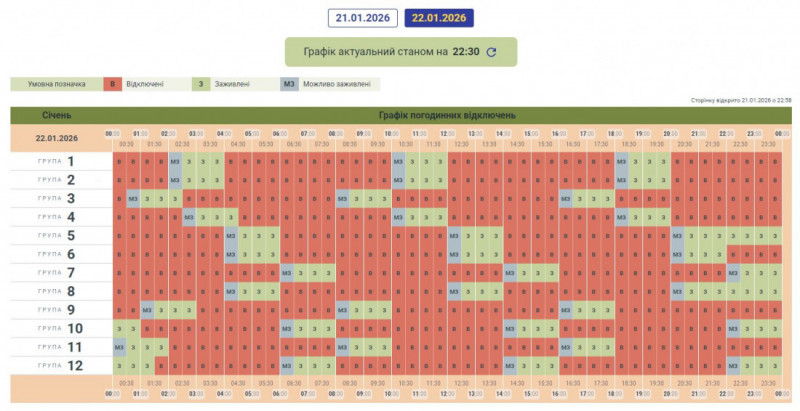Click the 'Січень' month header cell

point(57,115)
